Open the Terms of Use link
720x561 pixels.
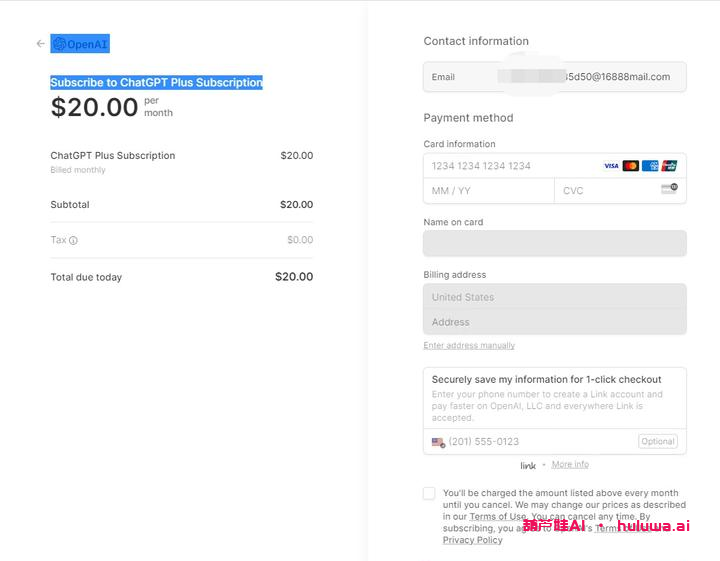tap(497, 517)
